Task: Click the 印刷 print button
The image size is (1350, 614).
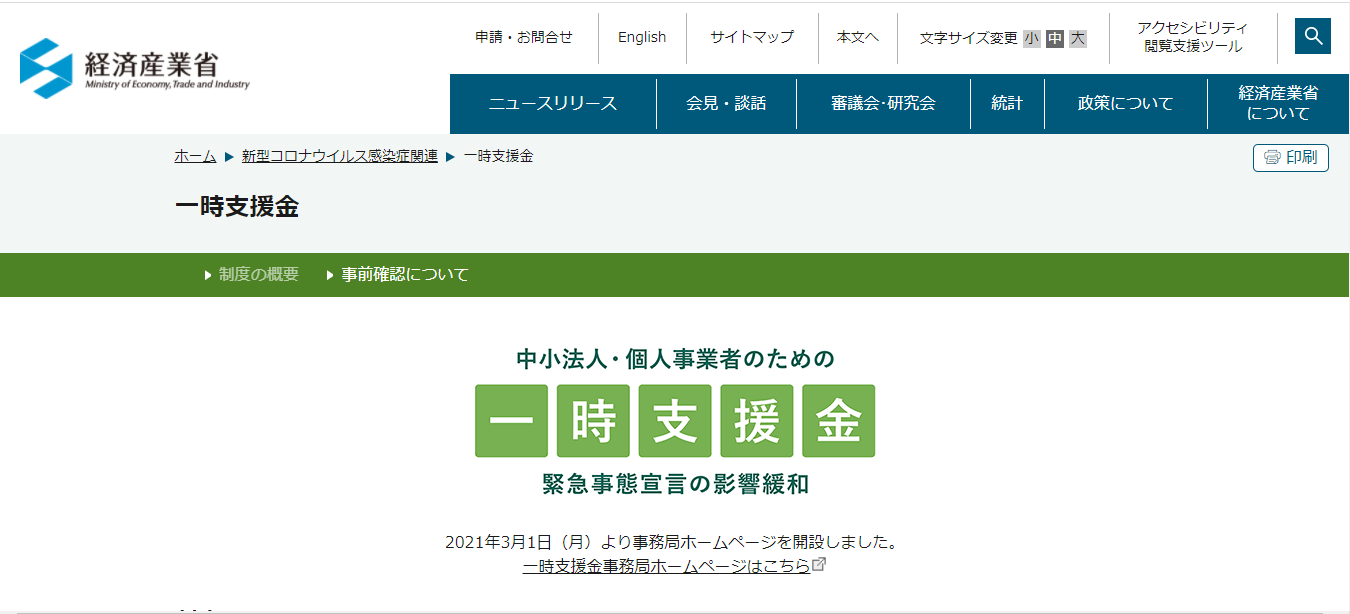Action: pos(1290,157)
